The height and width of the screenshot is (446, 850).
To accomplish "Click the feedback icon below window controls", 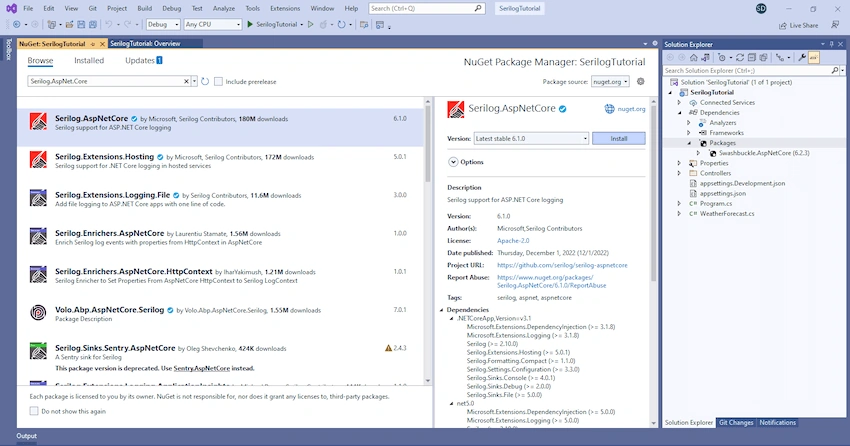I will [835, 25].
